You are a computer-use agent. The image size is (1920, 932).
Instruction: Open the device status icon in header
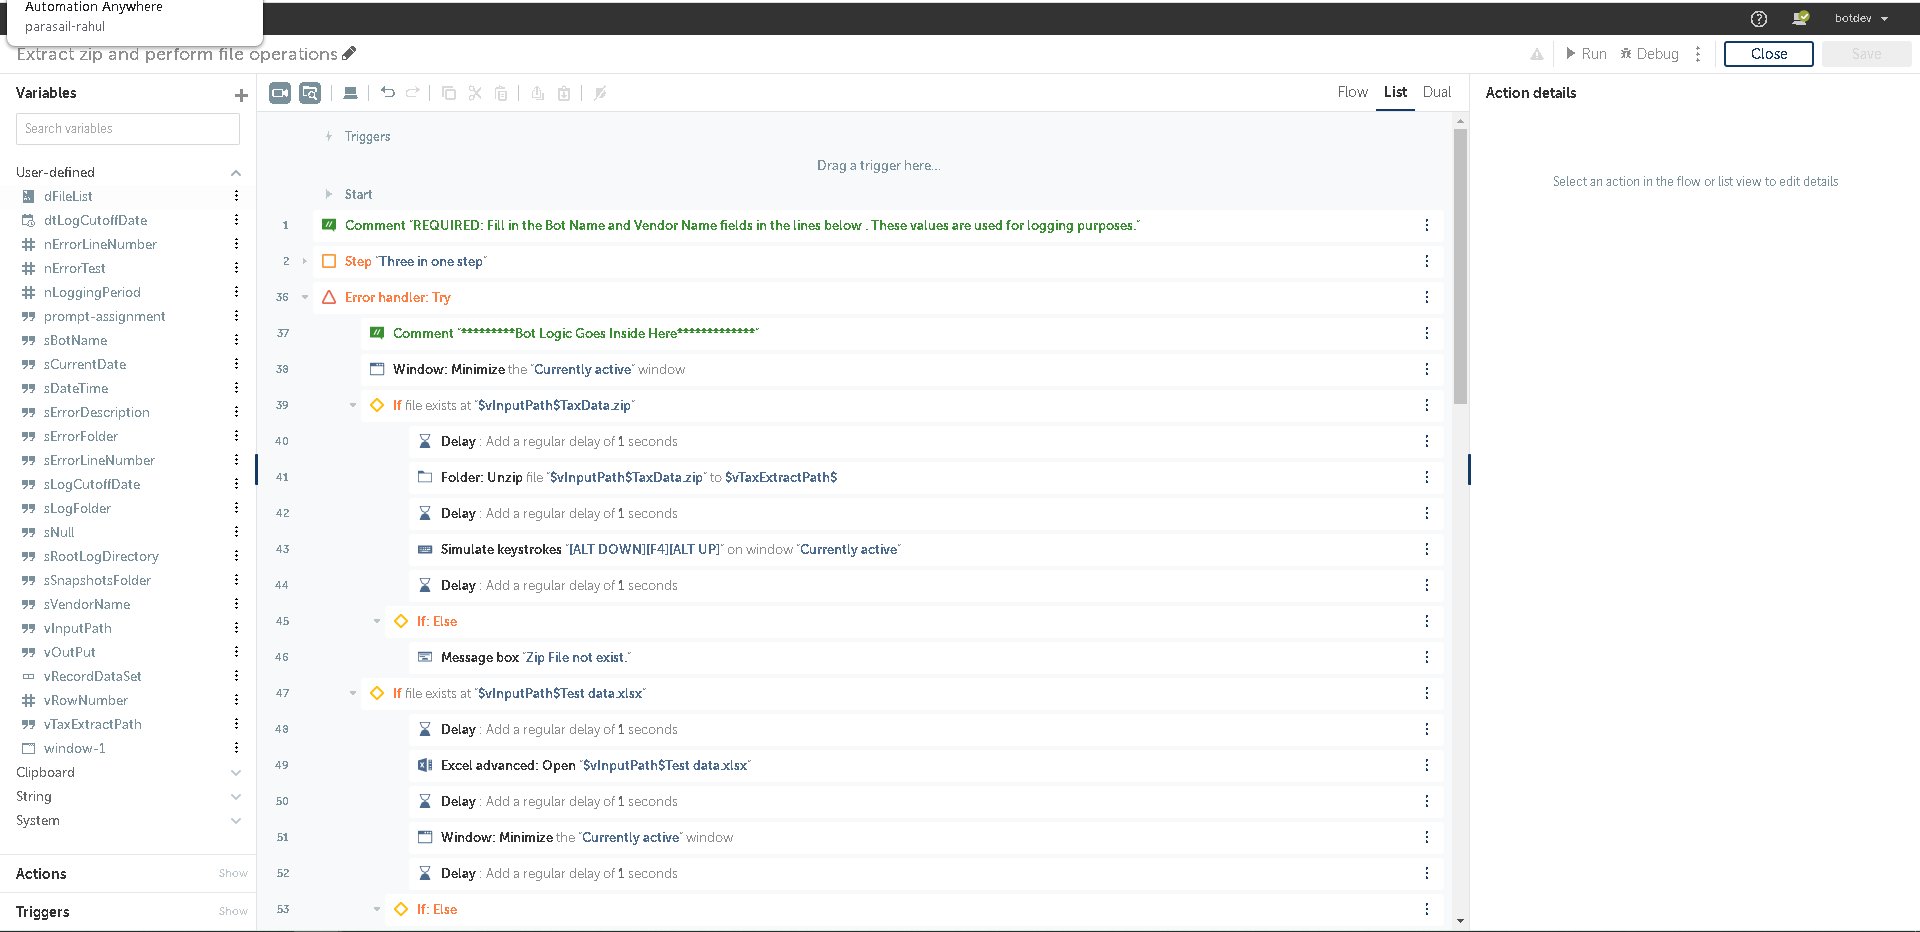[x=1801, y=18]
